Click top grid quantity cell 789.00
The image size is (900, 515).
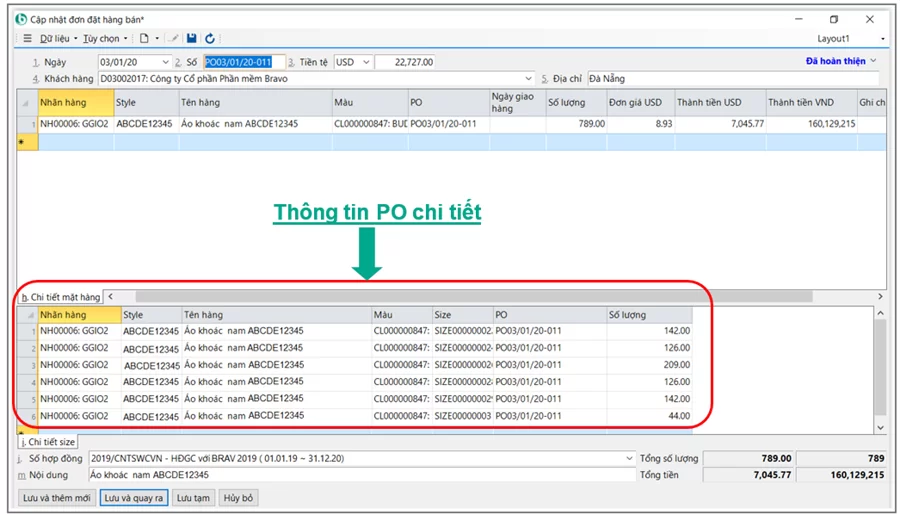click(x=576, y=124)
